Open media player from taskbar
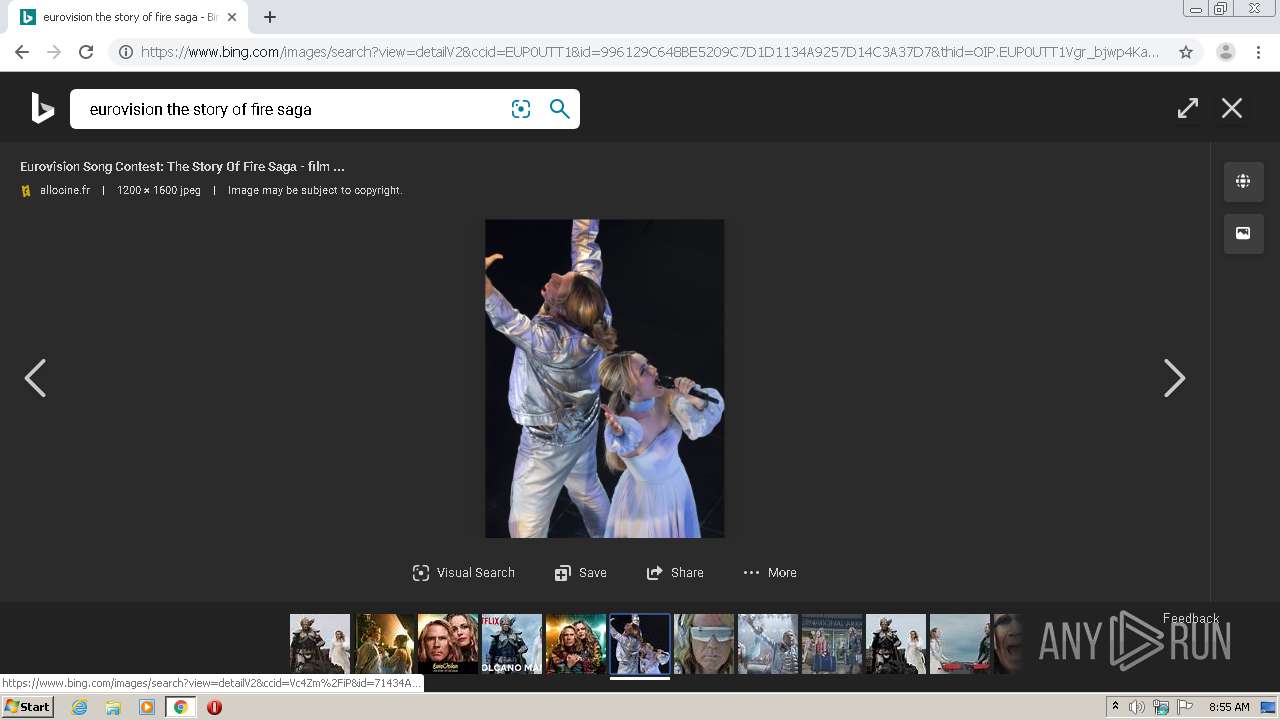Viewport: 1280px width, 720px height. tap(147, 707)
